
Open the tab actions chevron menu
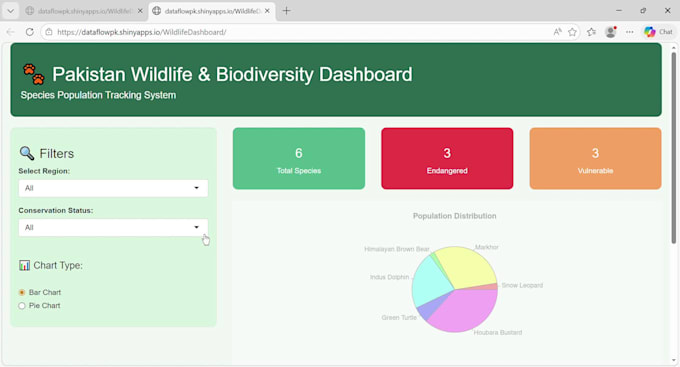tap(10, 11)
